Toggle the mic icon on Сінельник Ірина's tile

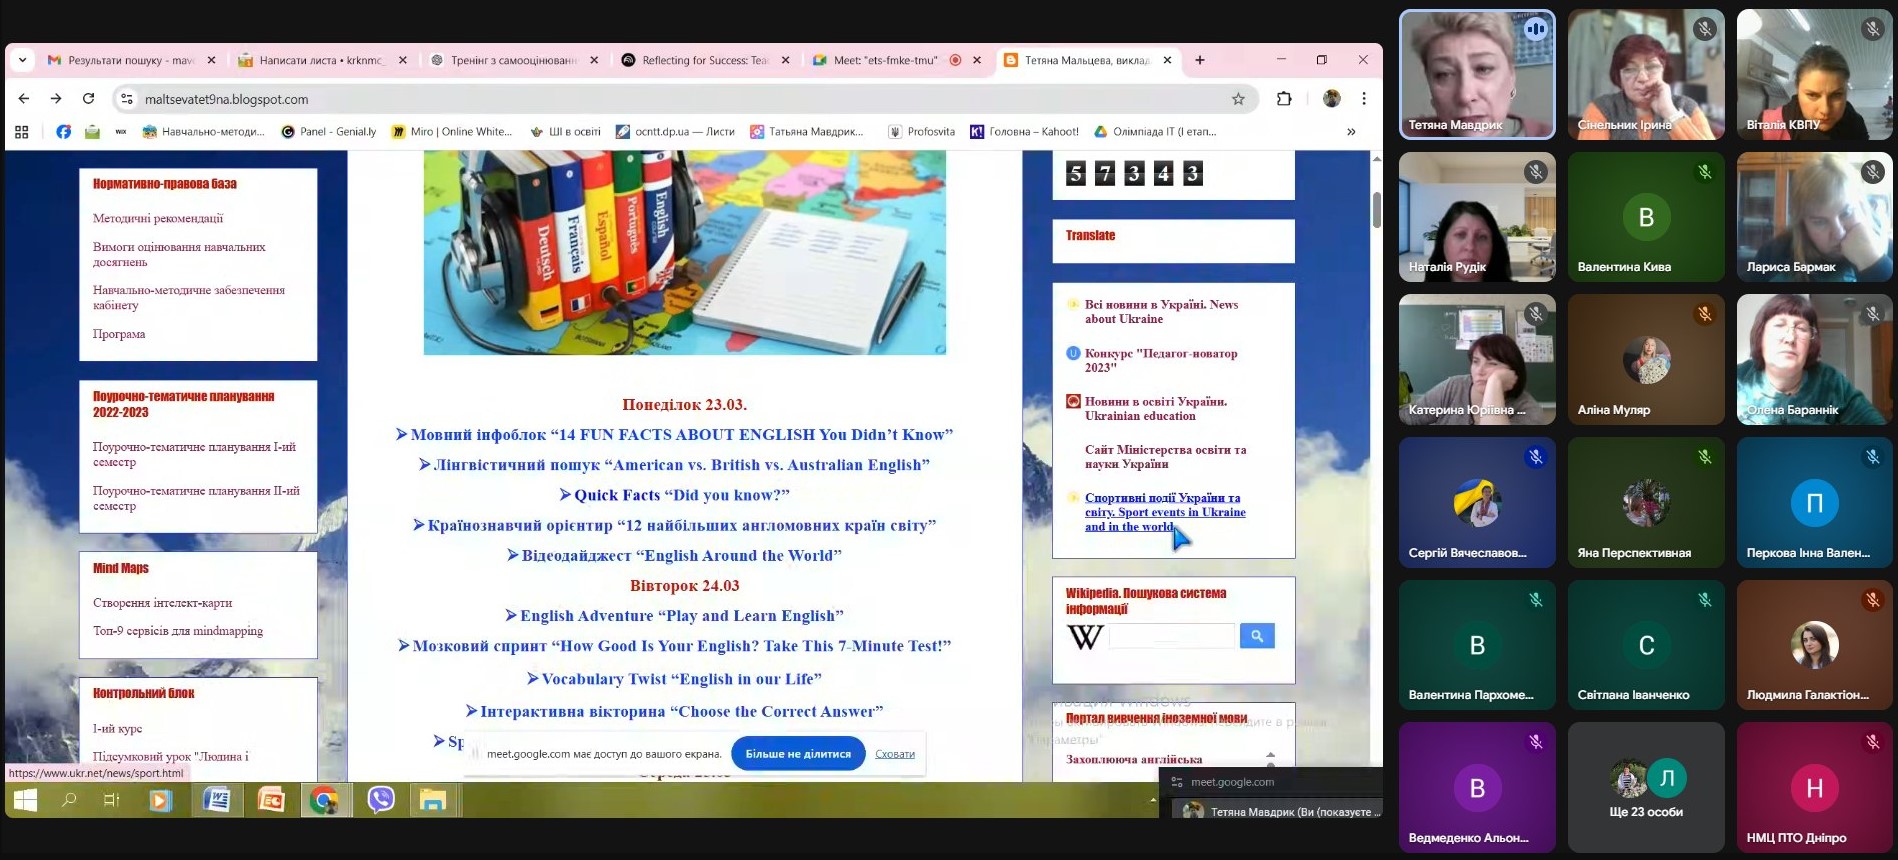1705,29
